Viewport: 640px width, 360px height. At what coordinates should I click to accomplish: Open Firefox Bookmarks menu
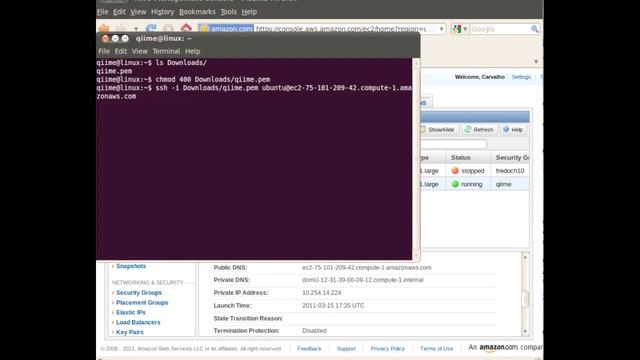pyautogui.click(x=197, y=12)
